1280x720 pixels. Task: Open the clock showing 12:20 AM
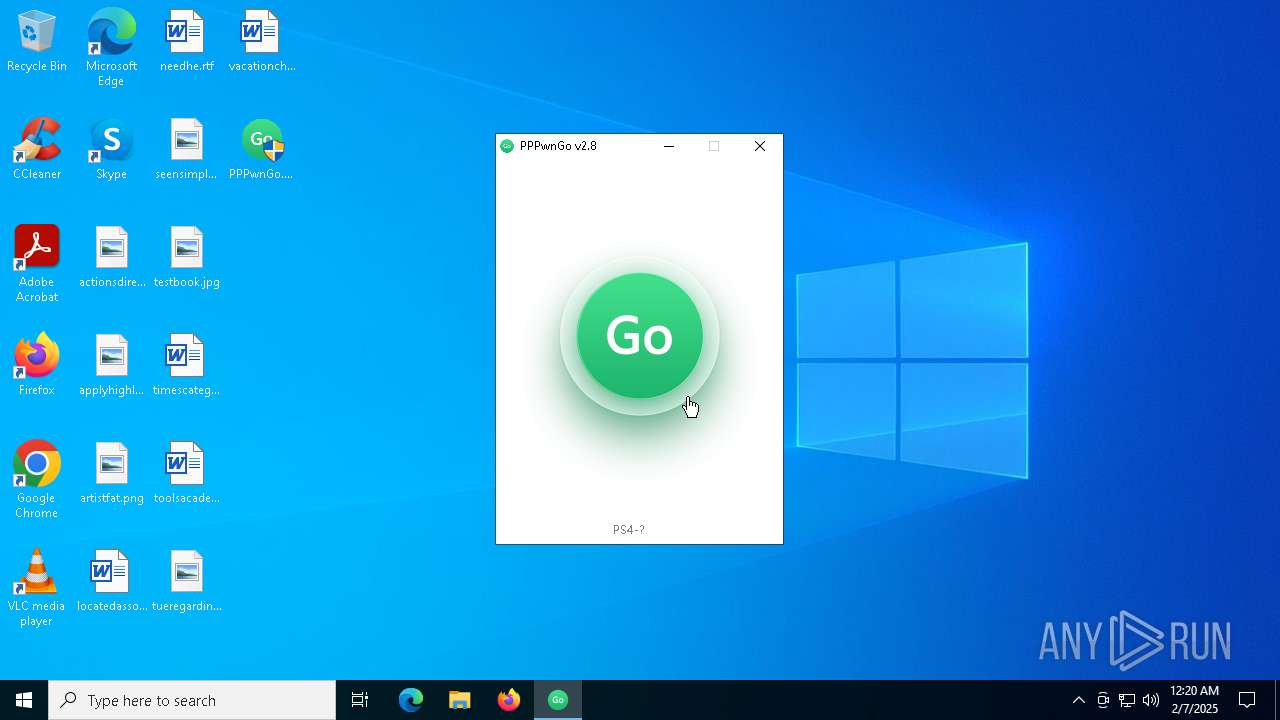coord(1195,700)
